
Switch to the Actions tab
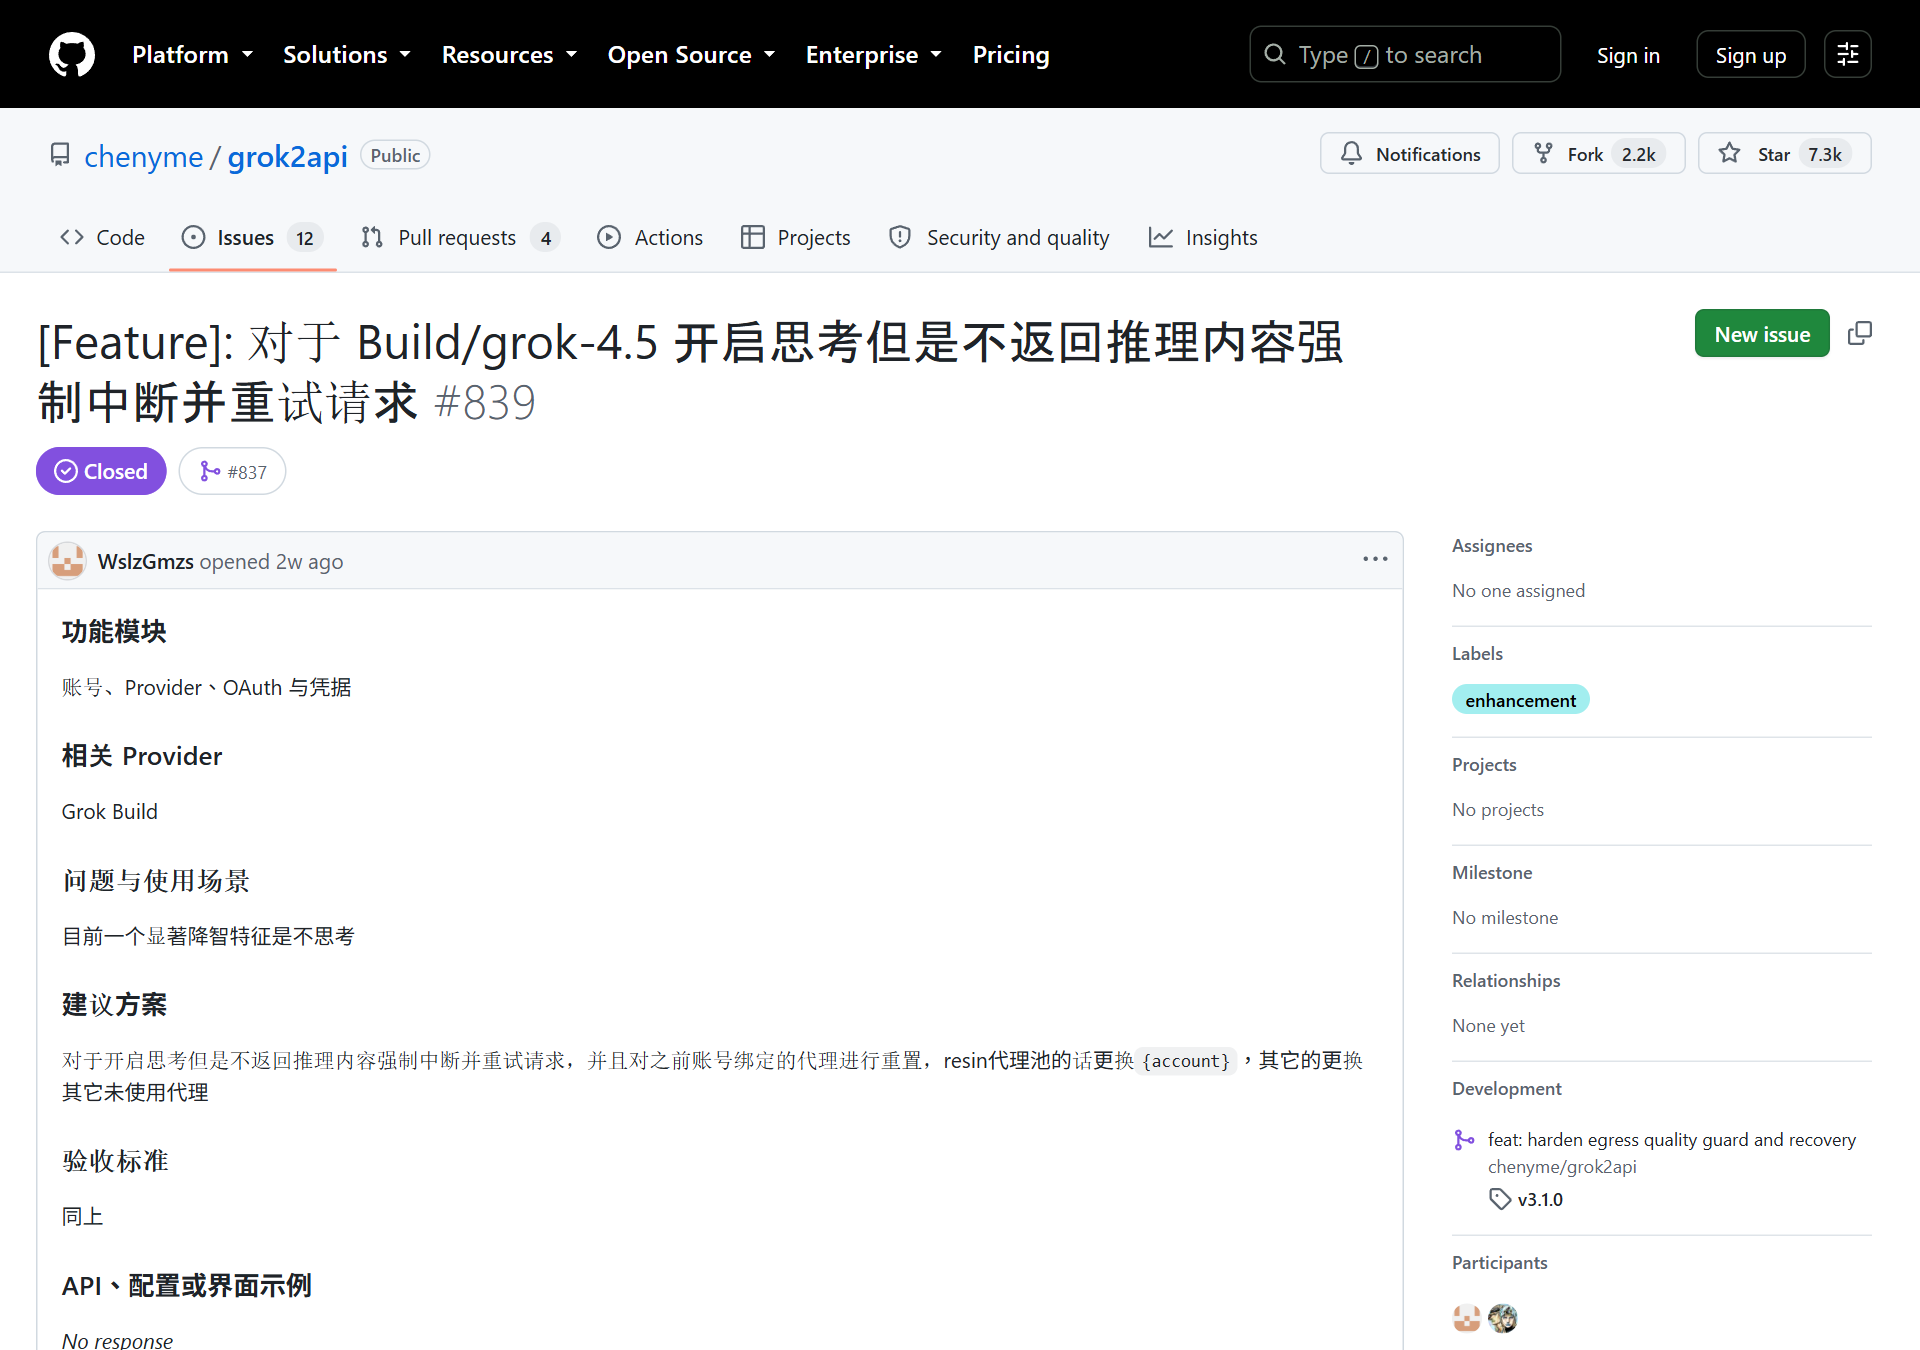click(650, 237)
